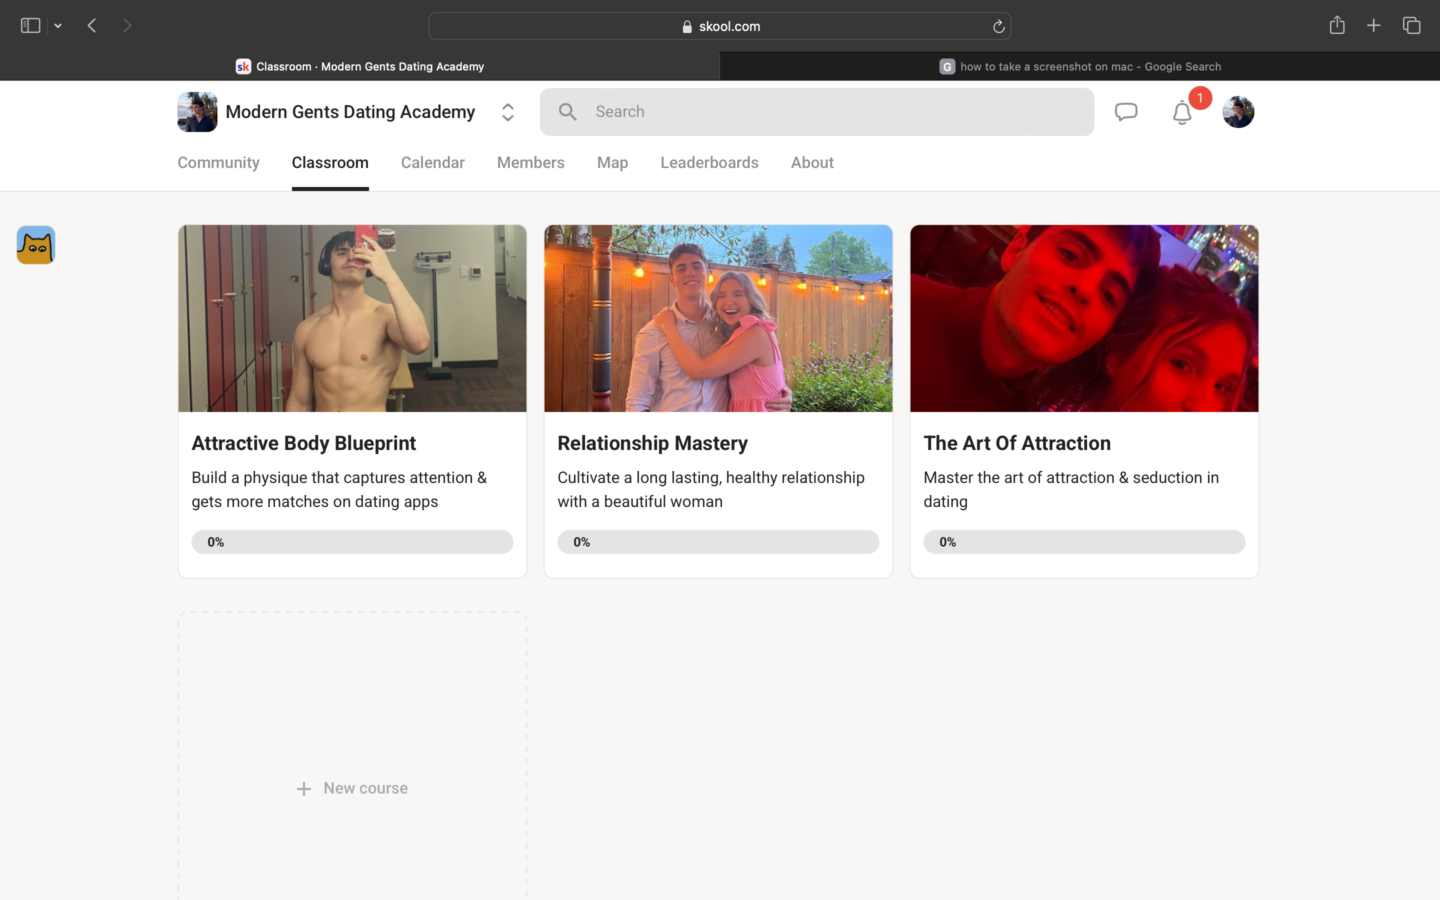Reload the page using refresh icon

[x=998, y=27]
